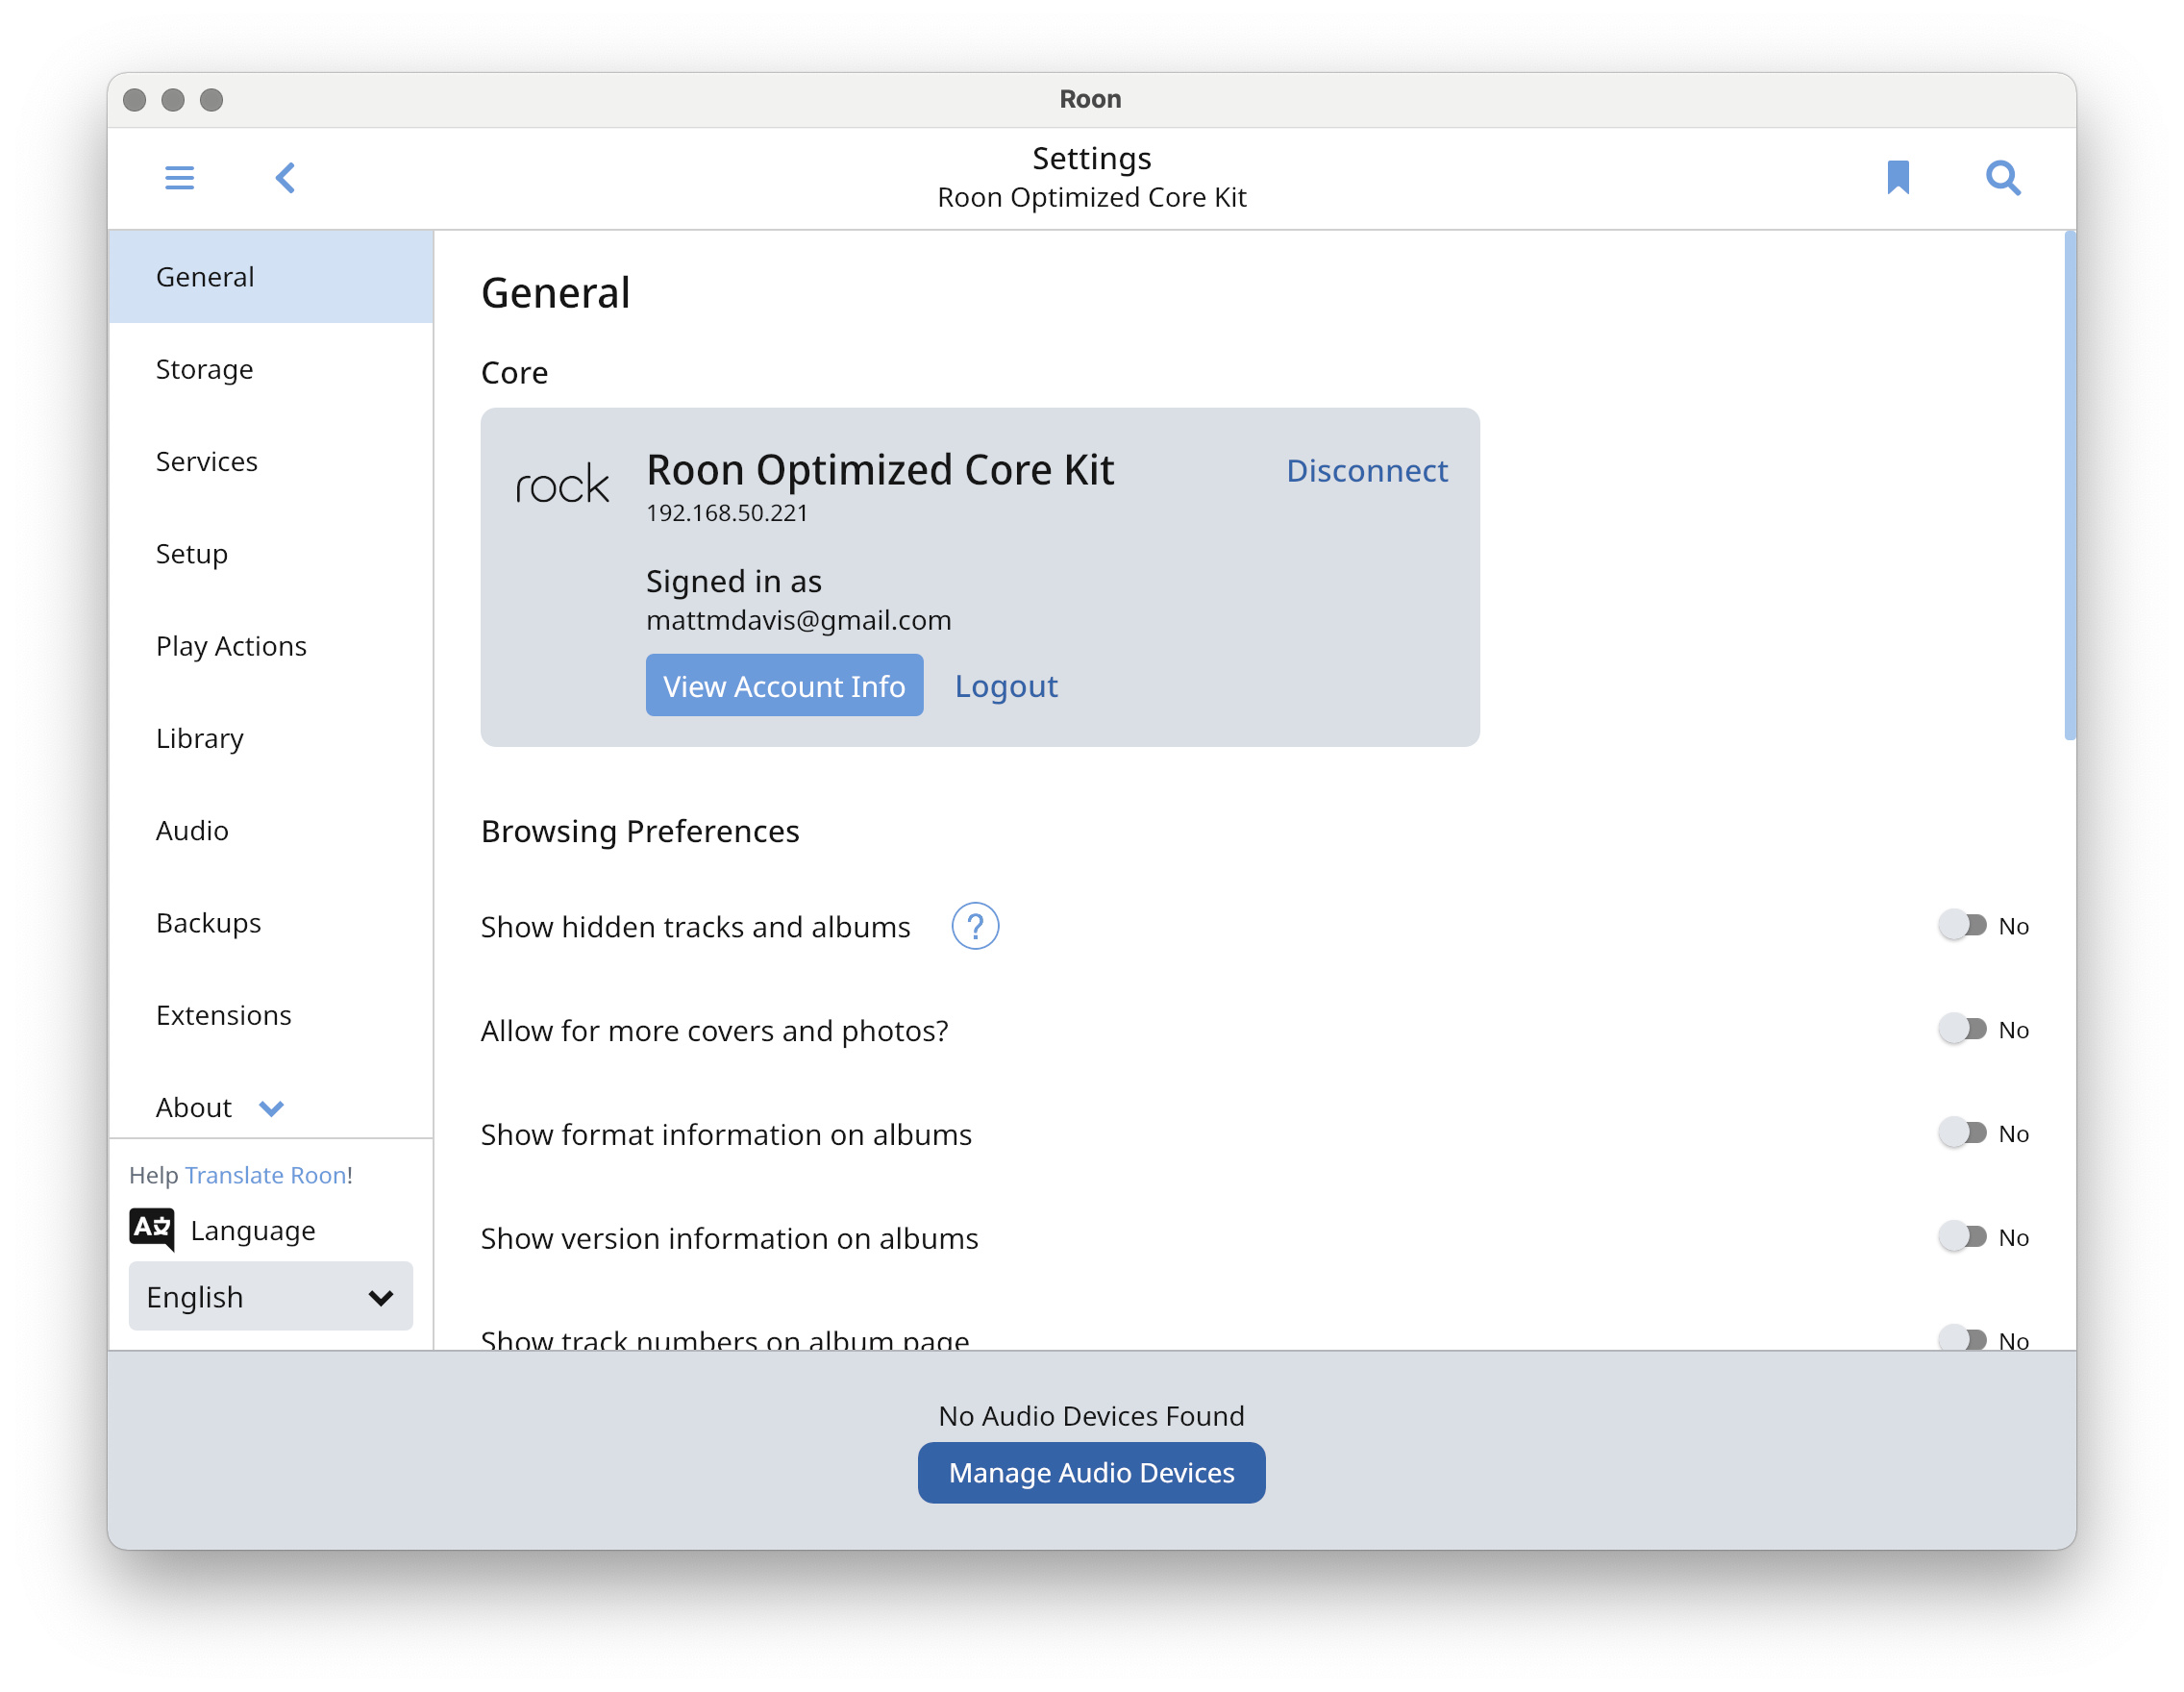Open the Storage settings section
The image size is (2184, 1692).
[x=271, y=369]
